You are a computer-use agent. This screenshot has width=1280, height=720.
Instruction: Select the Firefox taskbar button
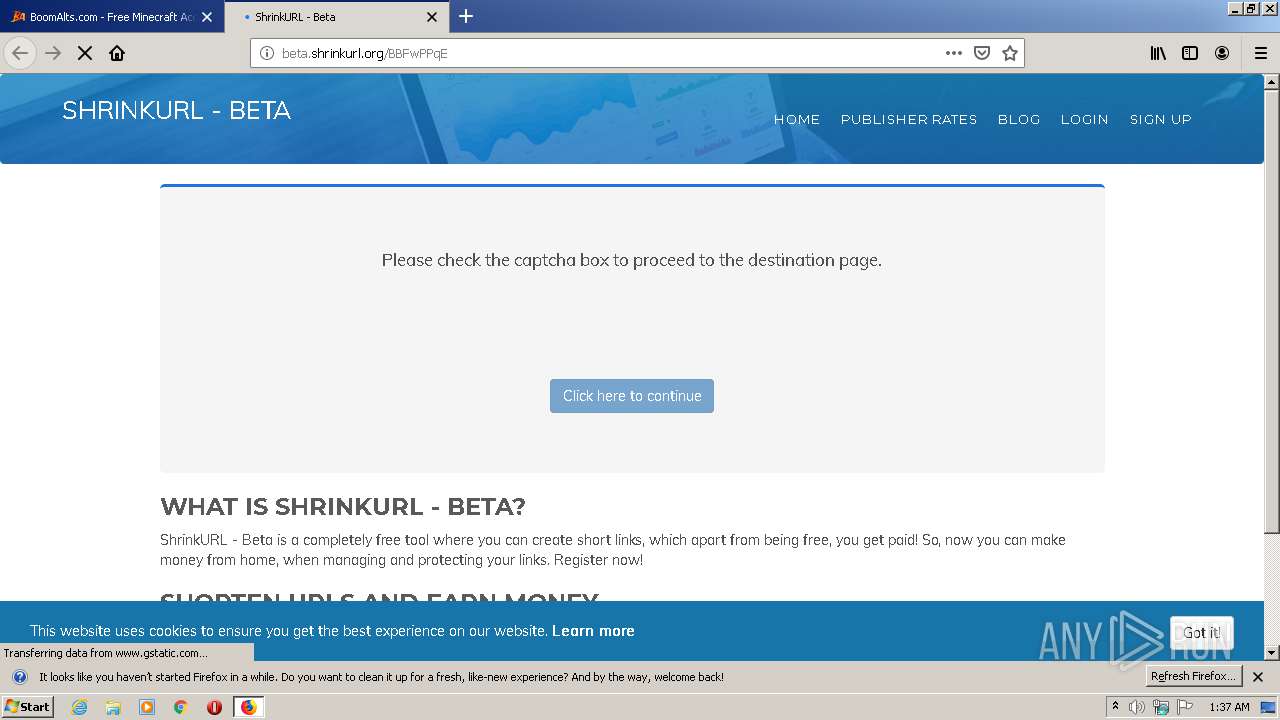pos(248,707)
